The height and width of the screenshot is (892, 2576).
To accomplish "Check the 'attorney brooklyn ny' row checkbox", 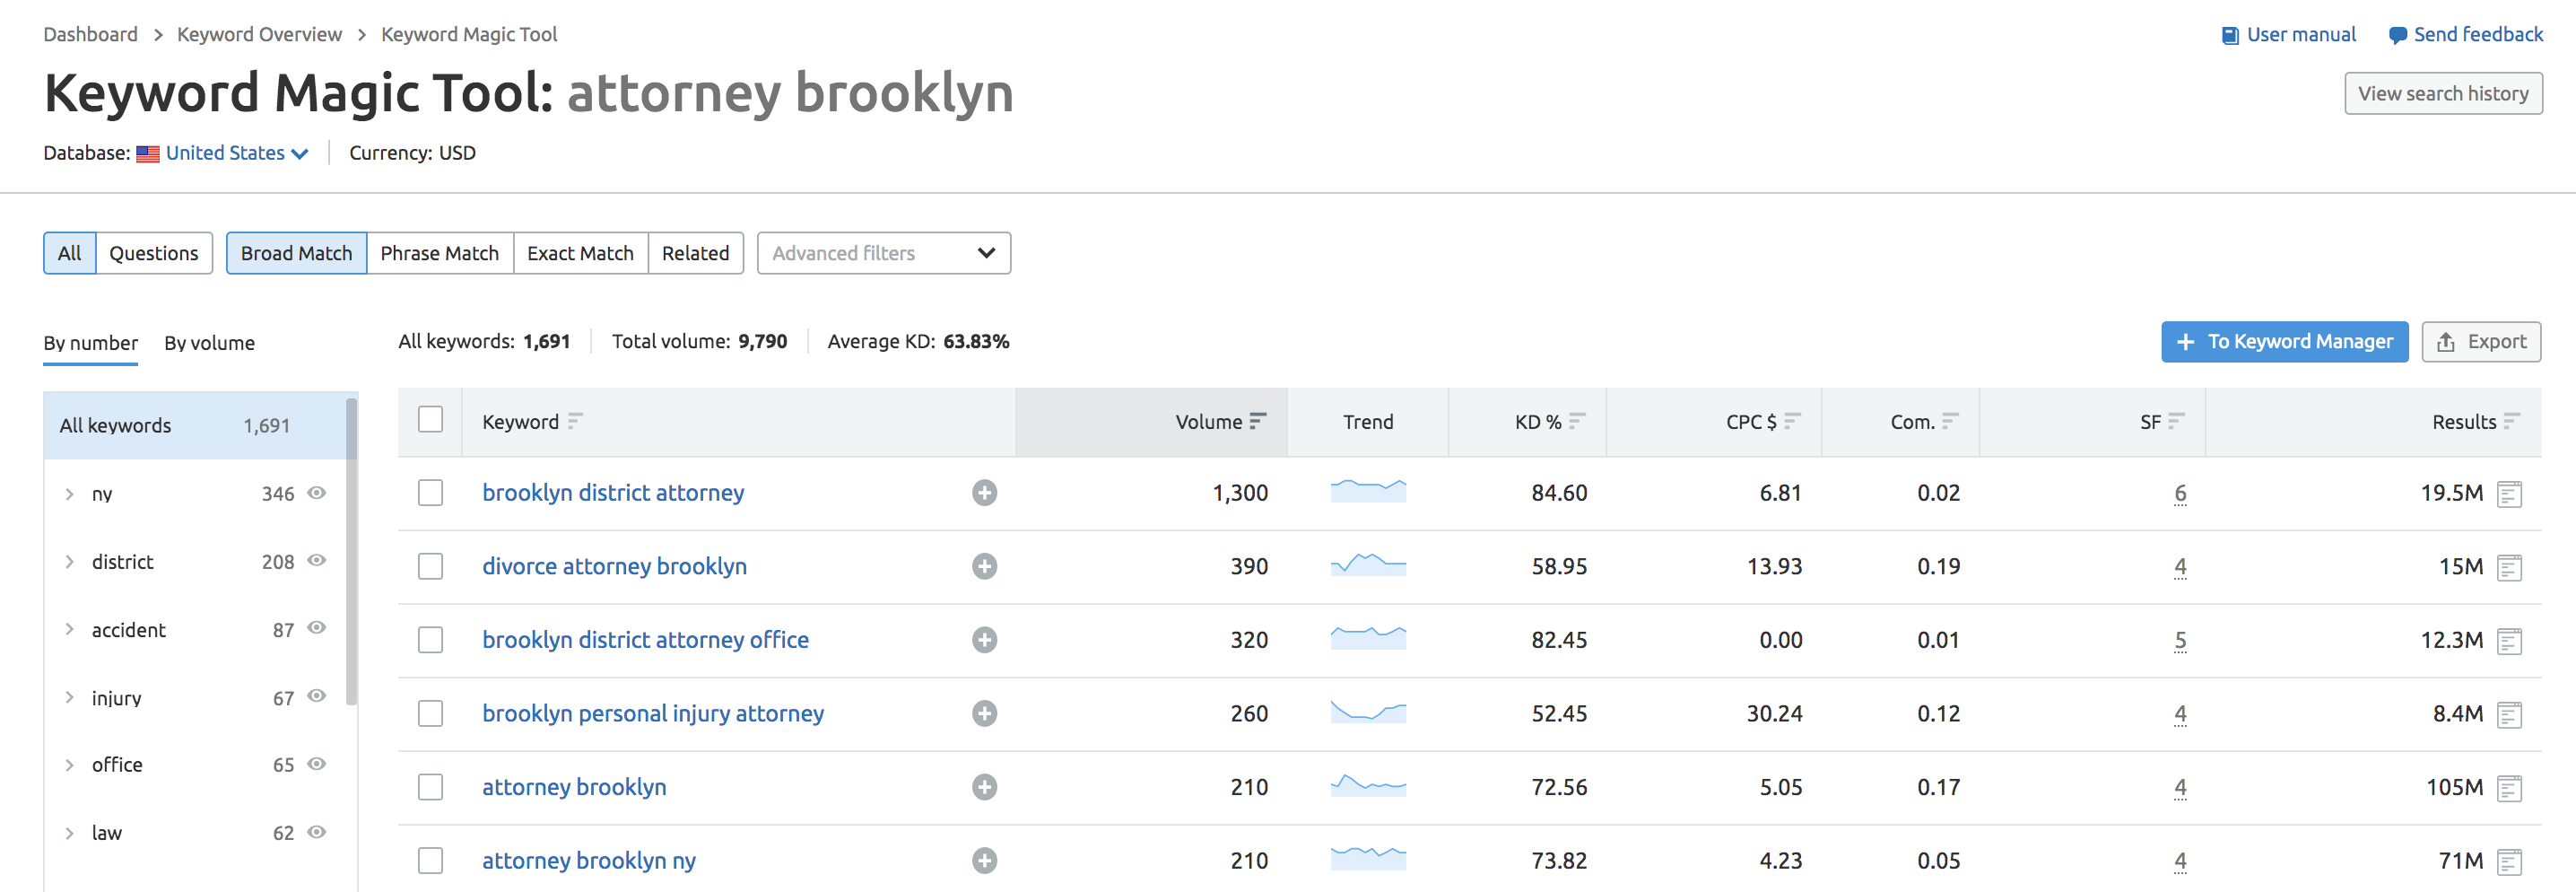I will (430, 861).
